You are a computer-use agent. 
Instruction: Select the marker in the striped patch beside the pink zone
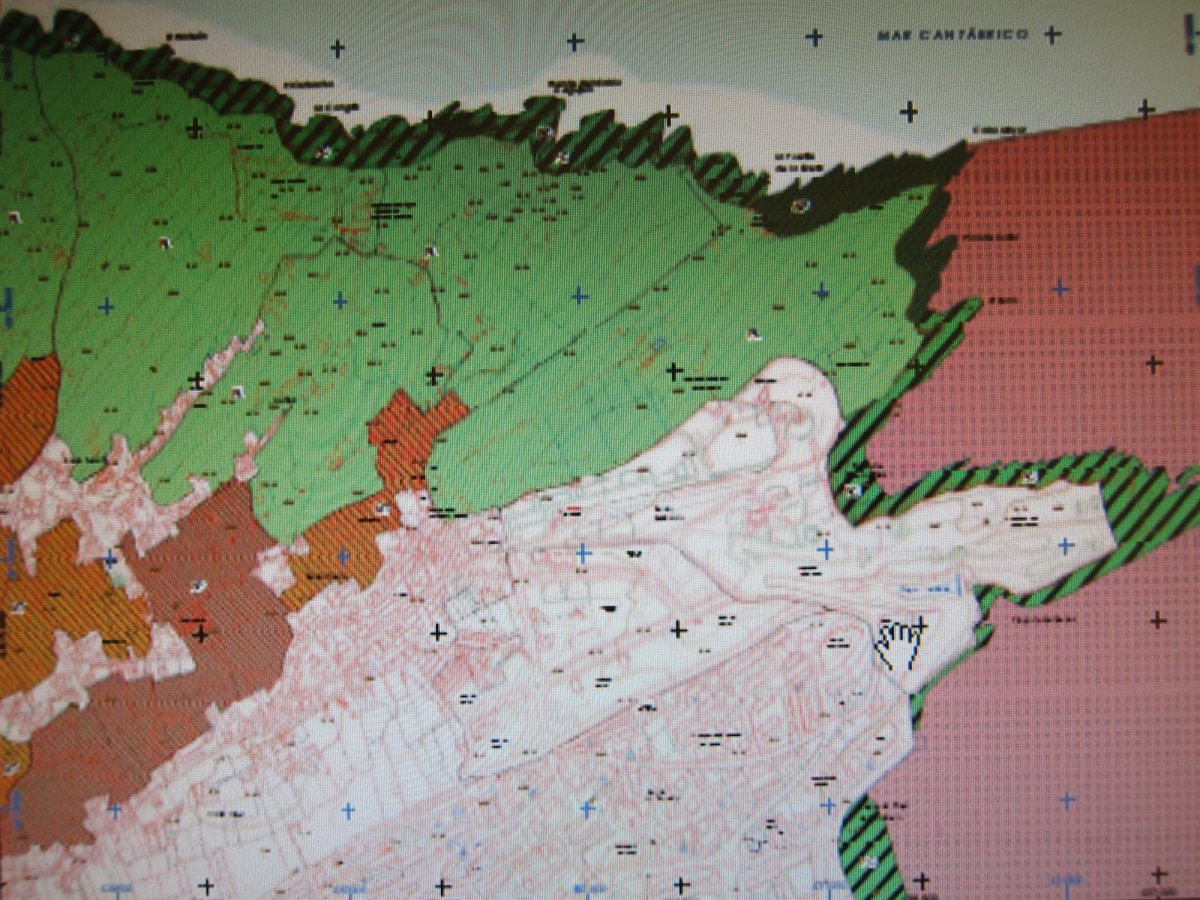pos(852,490)
